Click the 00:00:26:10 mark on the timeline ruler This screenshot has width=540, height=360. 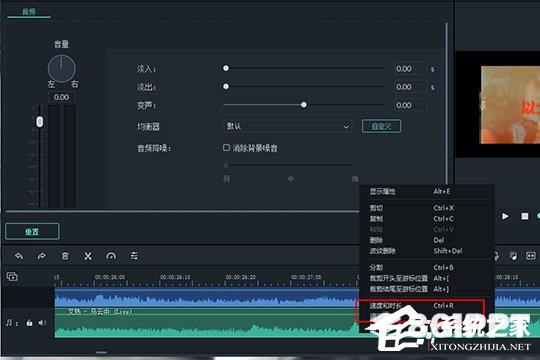tap(175, 277)
